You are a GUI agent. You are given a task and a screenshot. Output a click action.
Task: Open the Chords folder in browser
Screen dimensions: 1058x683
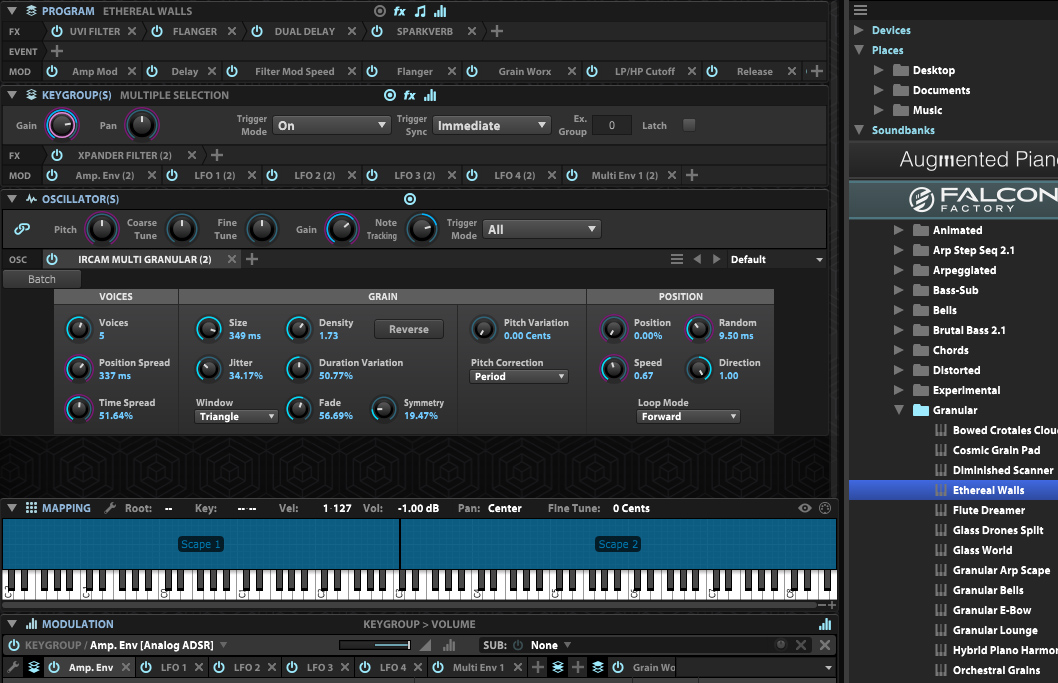(950, 350)
